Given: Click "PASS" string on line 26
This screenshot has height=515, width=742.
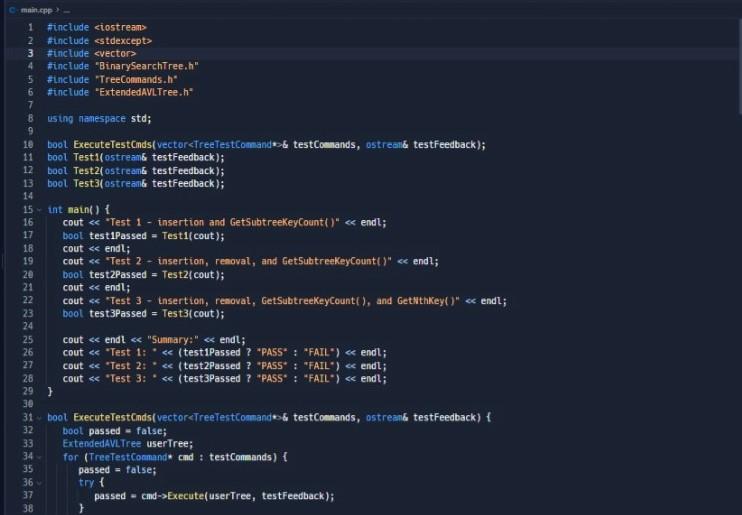Looking at the screenshot, I should [272, 352].
